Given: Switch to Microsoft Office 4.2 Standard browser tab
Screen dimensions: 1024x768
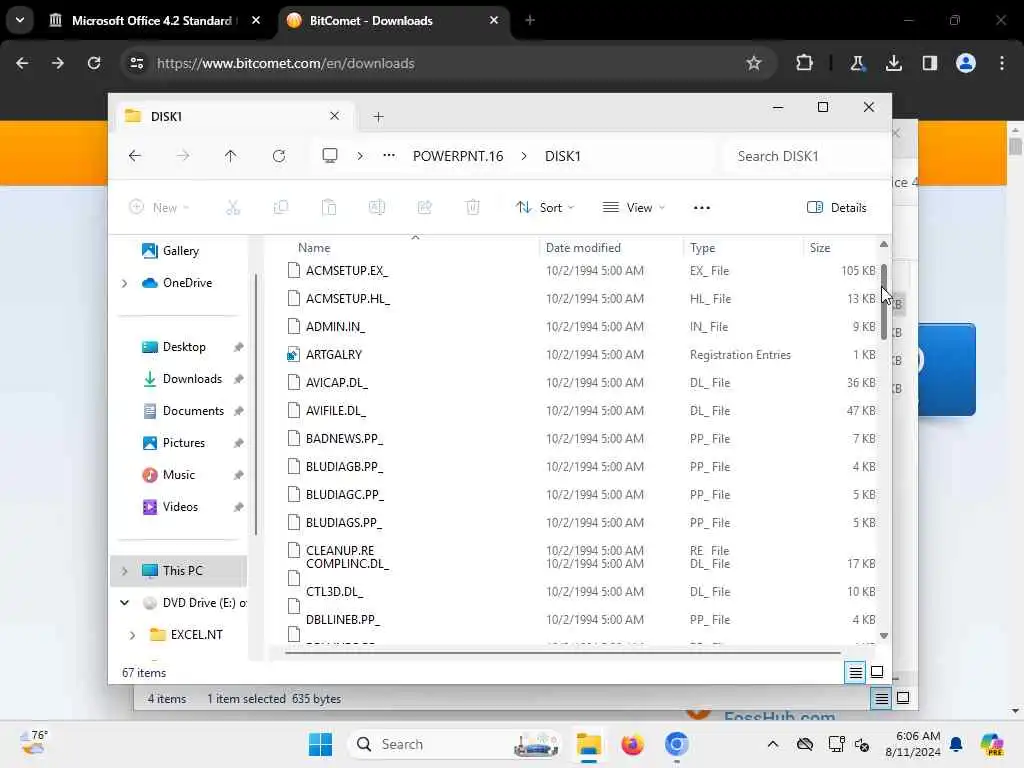Looking at the screenshot, I should (x=152, y=20).
